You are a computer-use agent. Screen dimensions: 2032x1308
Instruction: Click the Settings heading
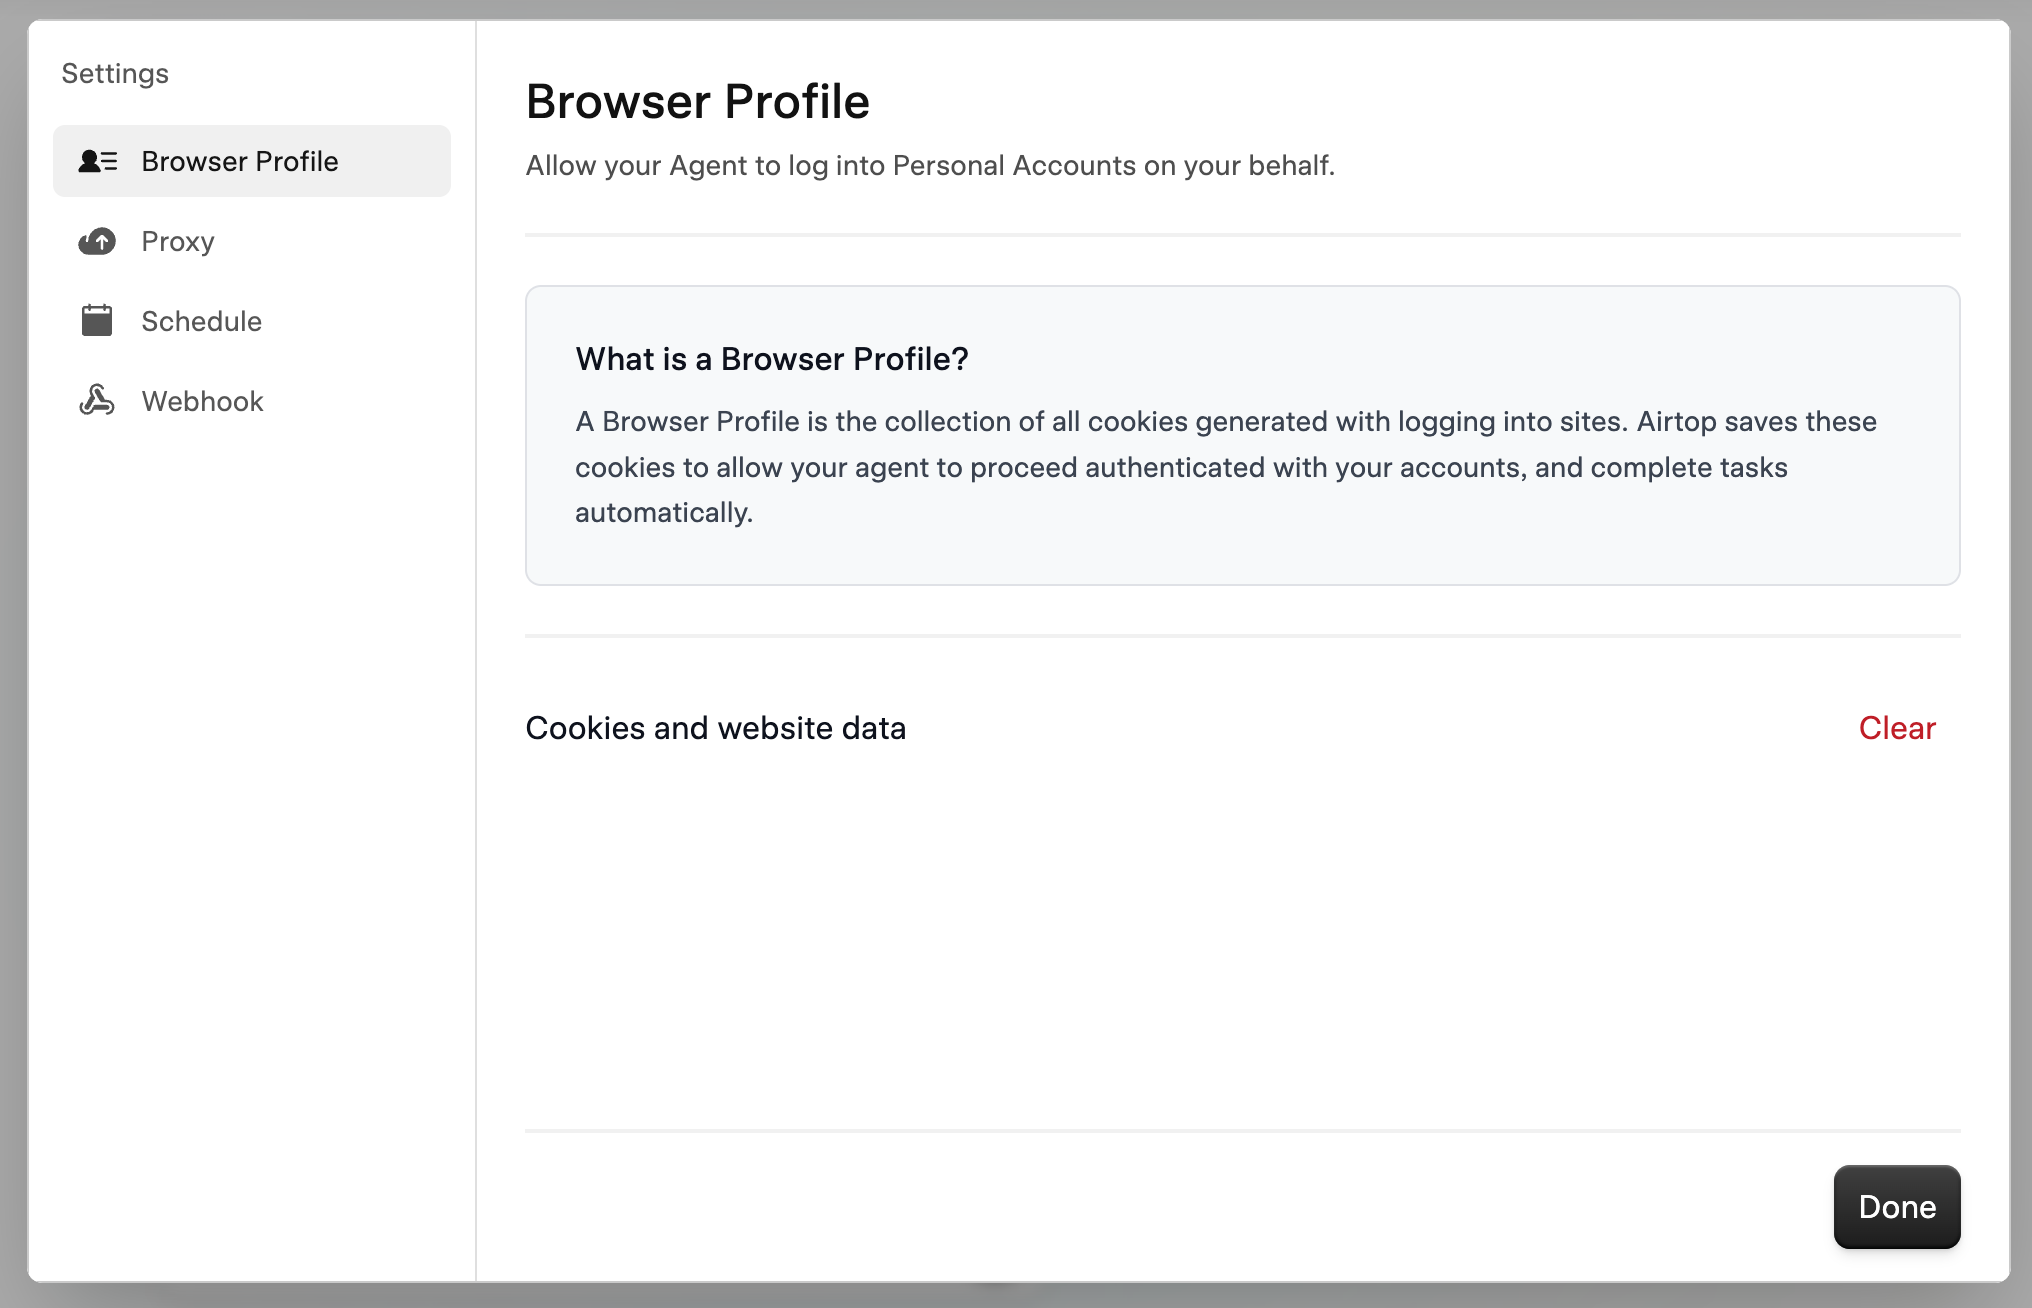coord(115,72)
